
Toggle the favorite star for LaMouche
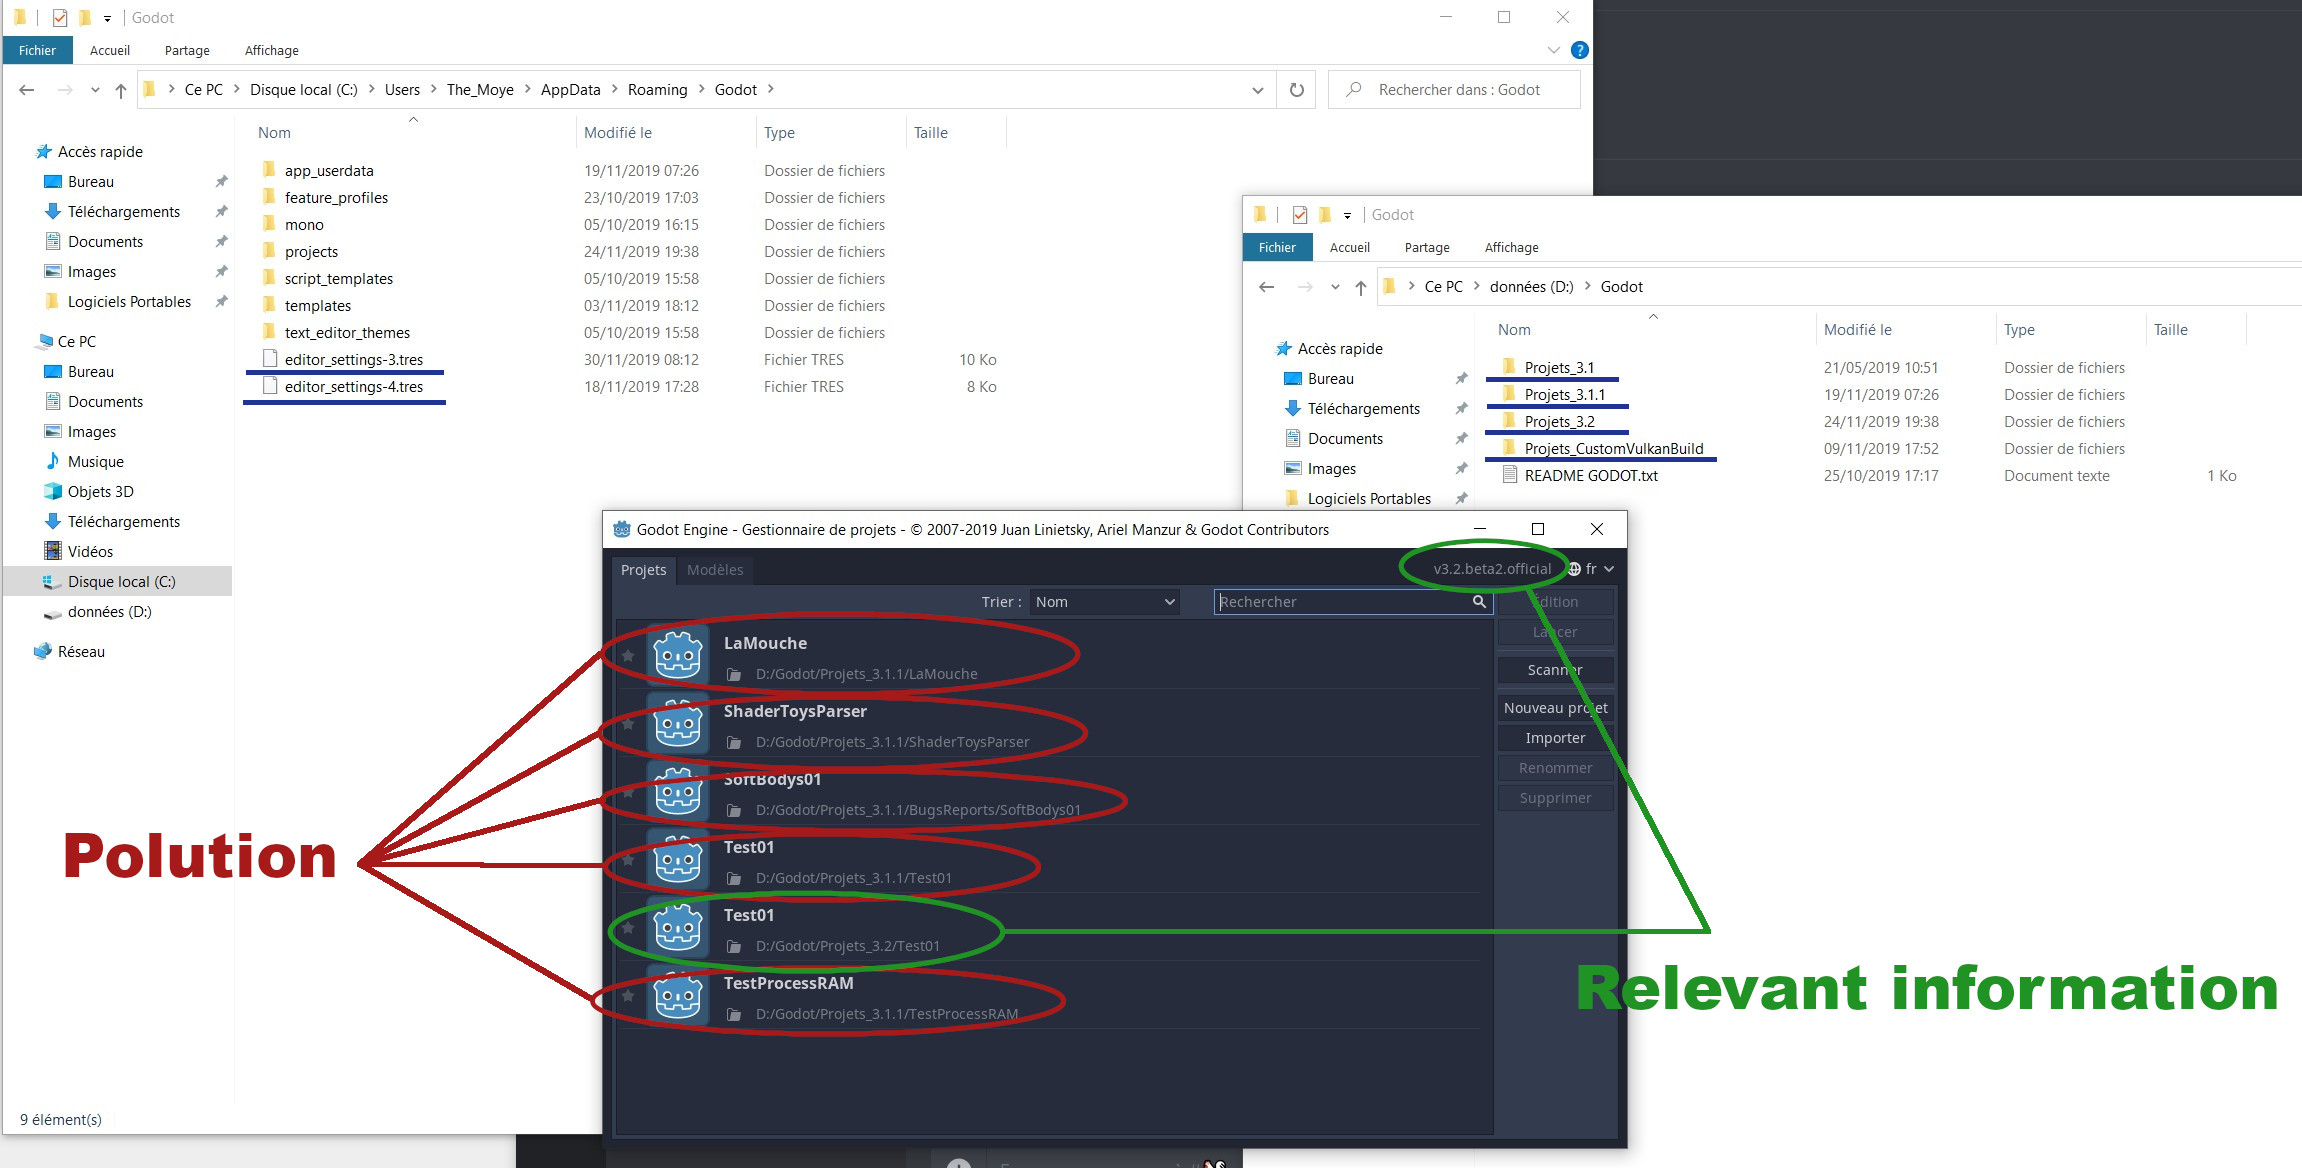(x=629, y=655)
